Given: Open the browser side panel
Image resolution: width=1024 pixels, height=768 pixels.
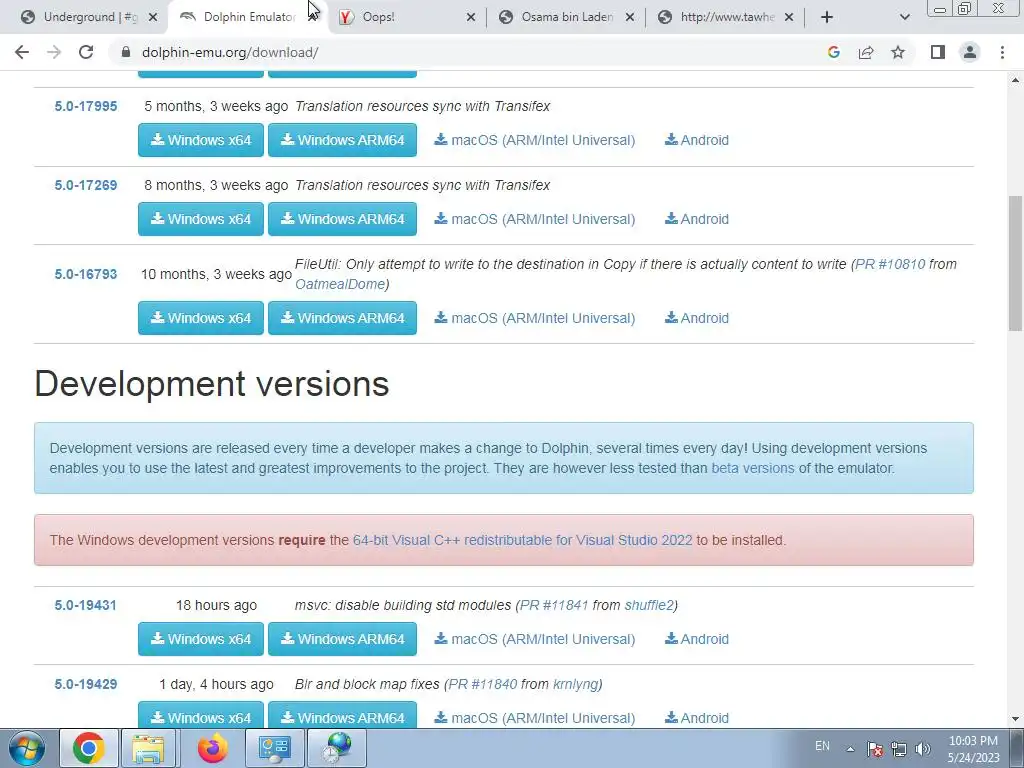Looking at the screenshot, I should click(x=938, y=52).
